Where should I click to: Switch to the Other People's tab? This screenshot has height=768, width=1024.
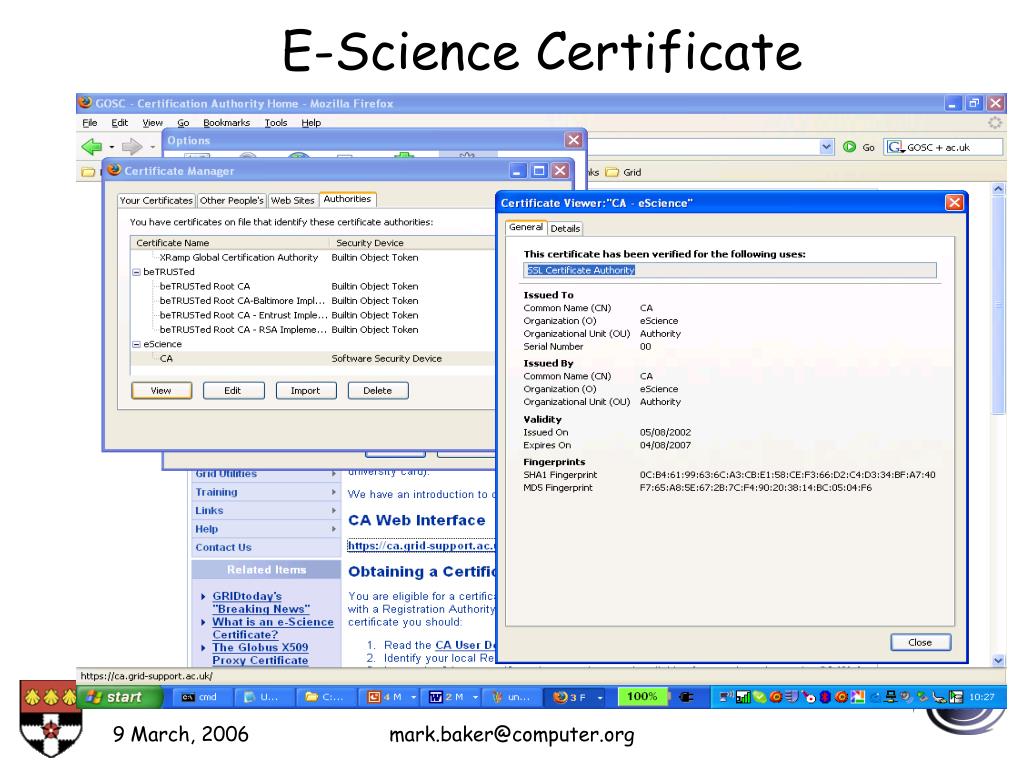click(232, 200)
